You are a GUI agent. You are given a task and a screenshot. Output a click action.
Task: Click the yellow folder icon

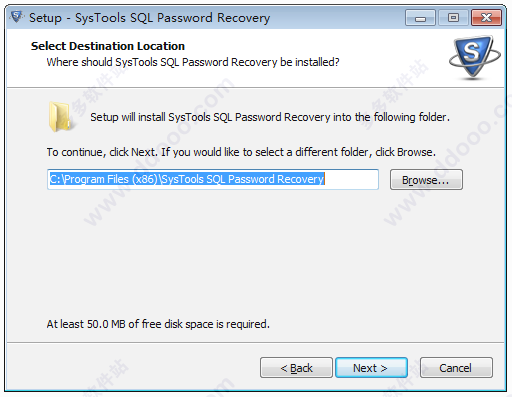point(60,117)
